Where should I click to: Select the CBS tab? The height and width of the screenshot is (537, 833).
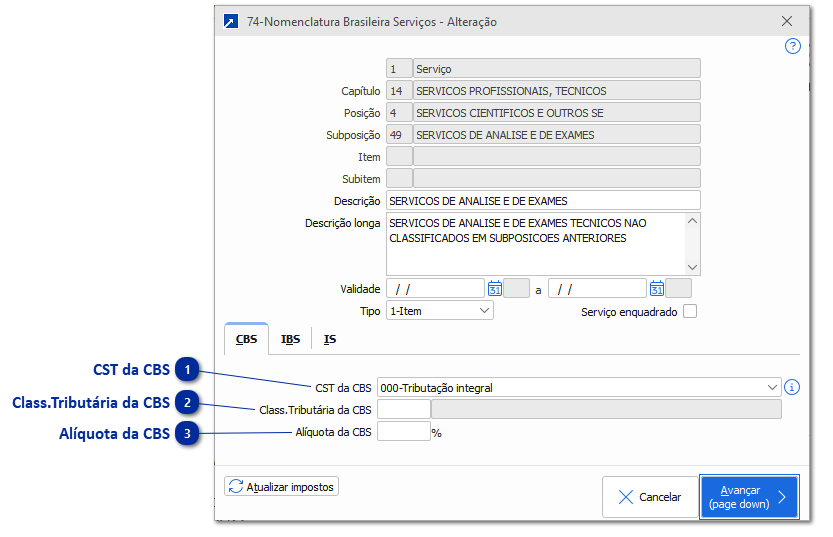coord(246,339)
